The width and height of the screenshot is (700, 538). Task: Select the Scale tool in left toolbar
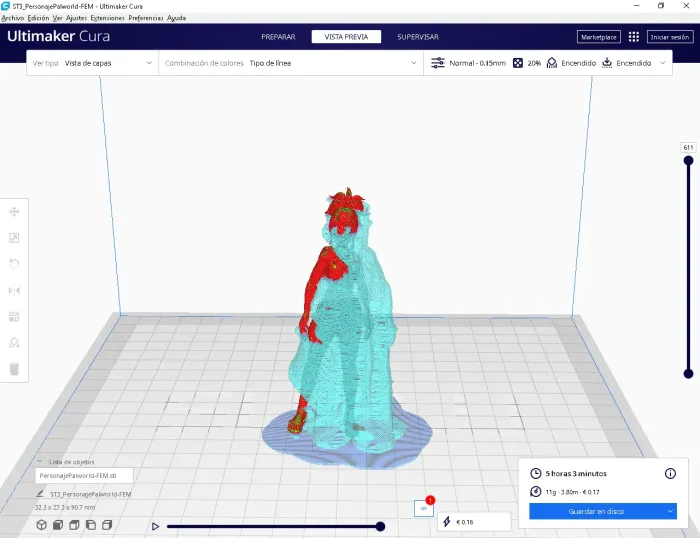point(14,238)
